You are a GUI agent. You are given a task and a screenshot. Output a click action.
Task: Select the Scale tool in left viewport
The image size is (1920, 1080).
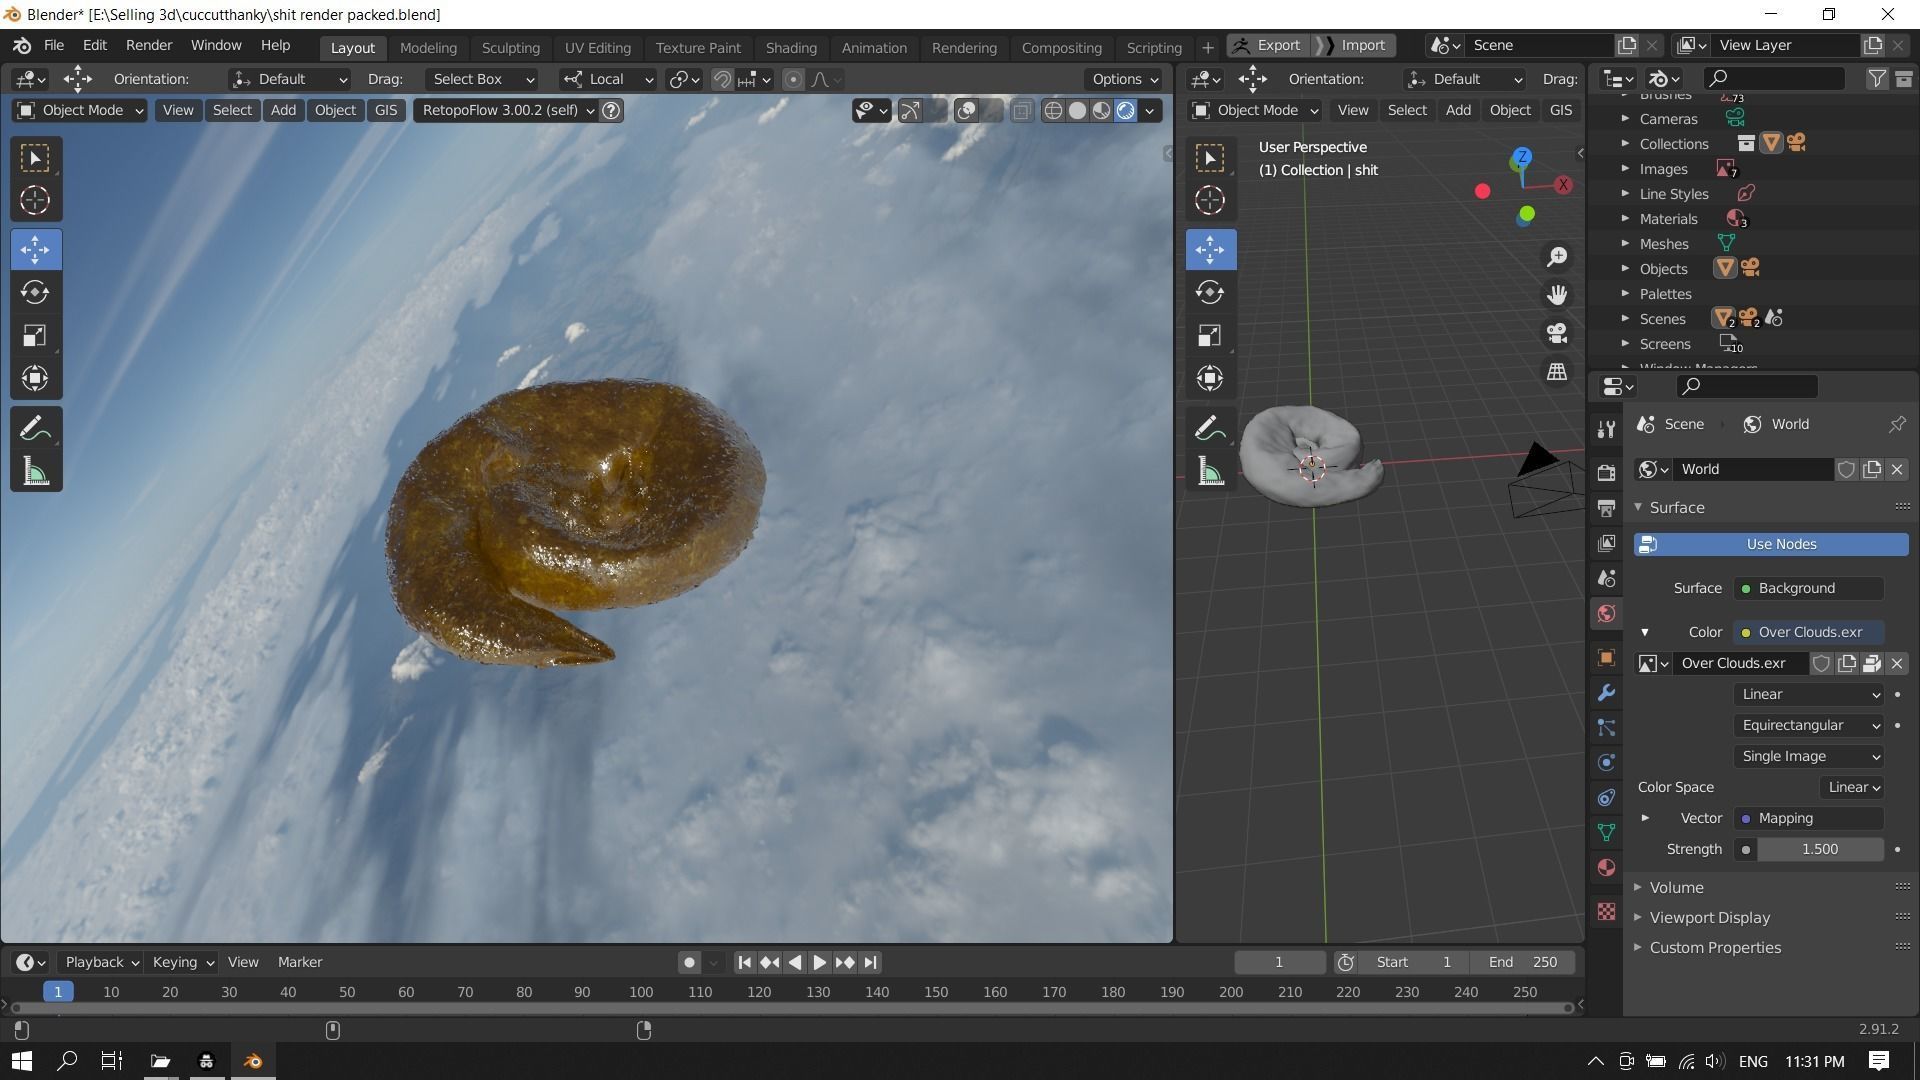pyautogui.click(x=35, y=335)
